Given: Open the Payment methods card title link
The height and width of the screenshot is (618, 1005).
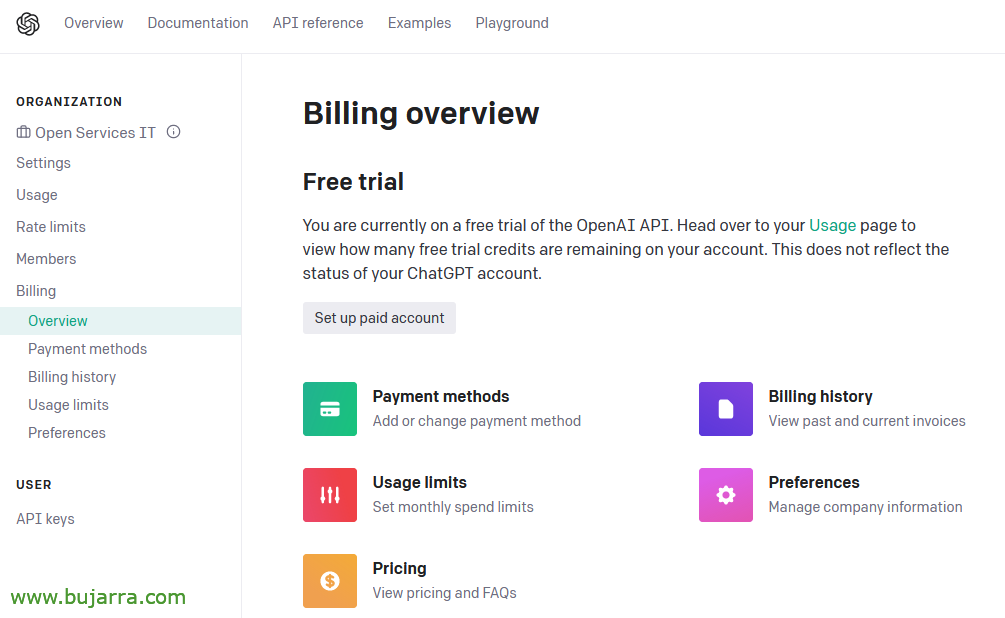Looking at the screenshot, I should [441, 396].
